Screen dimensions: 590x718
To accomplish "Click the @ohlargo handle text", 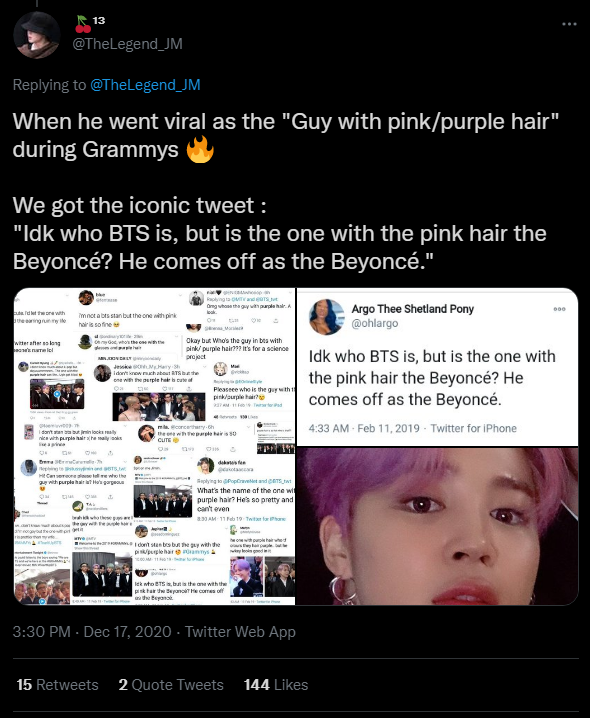I will coord(375,323).
